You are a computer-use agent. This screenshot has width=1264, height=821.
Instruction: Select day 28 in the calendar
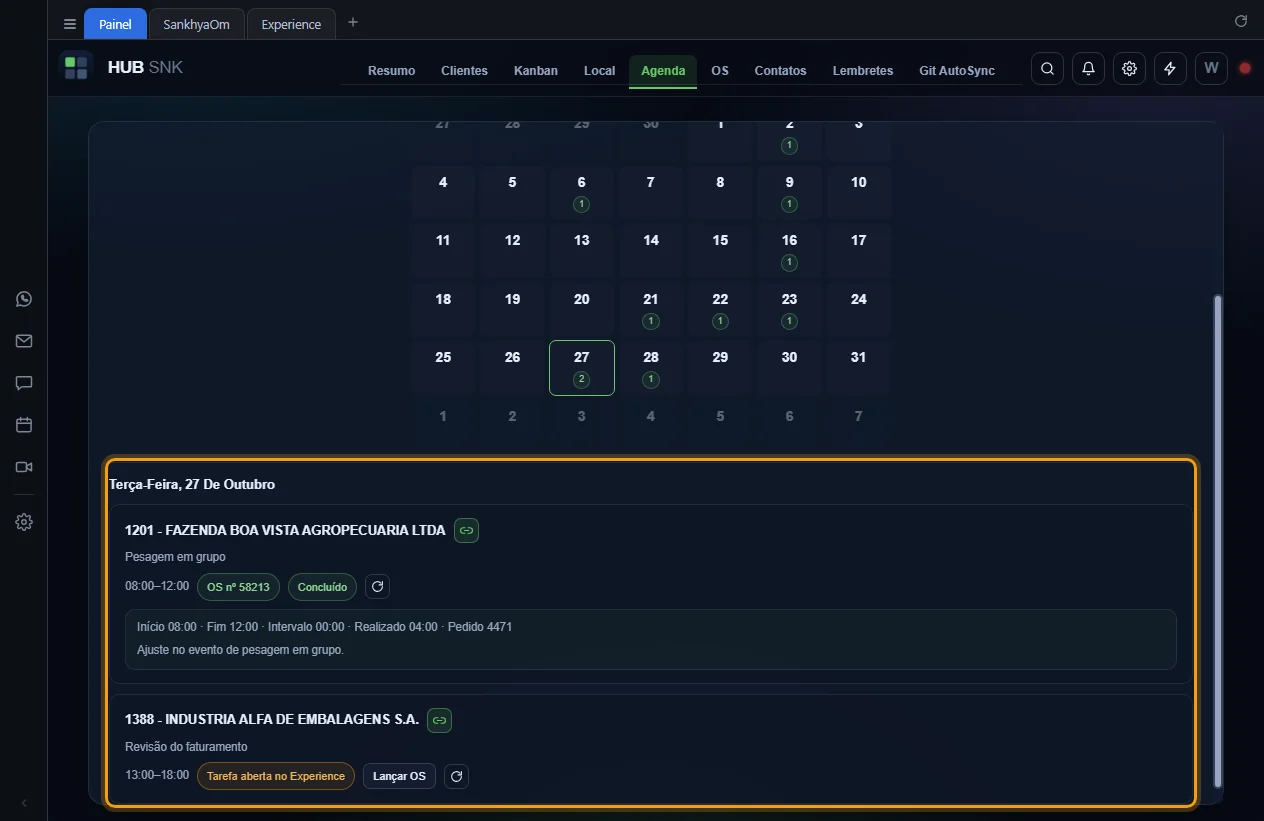651,368
